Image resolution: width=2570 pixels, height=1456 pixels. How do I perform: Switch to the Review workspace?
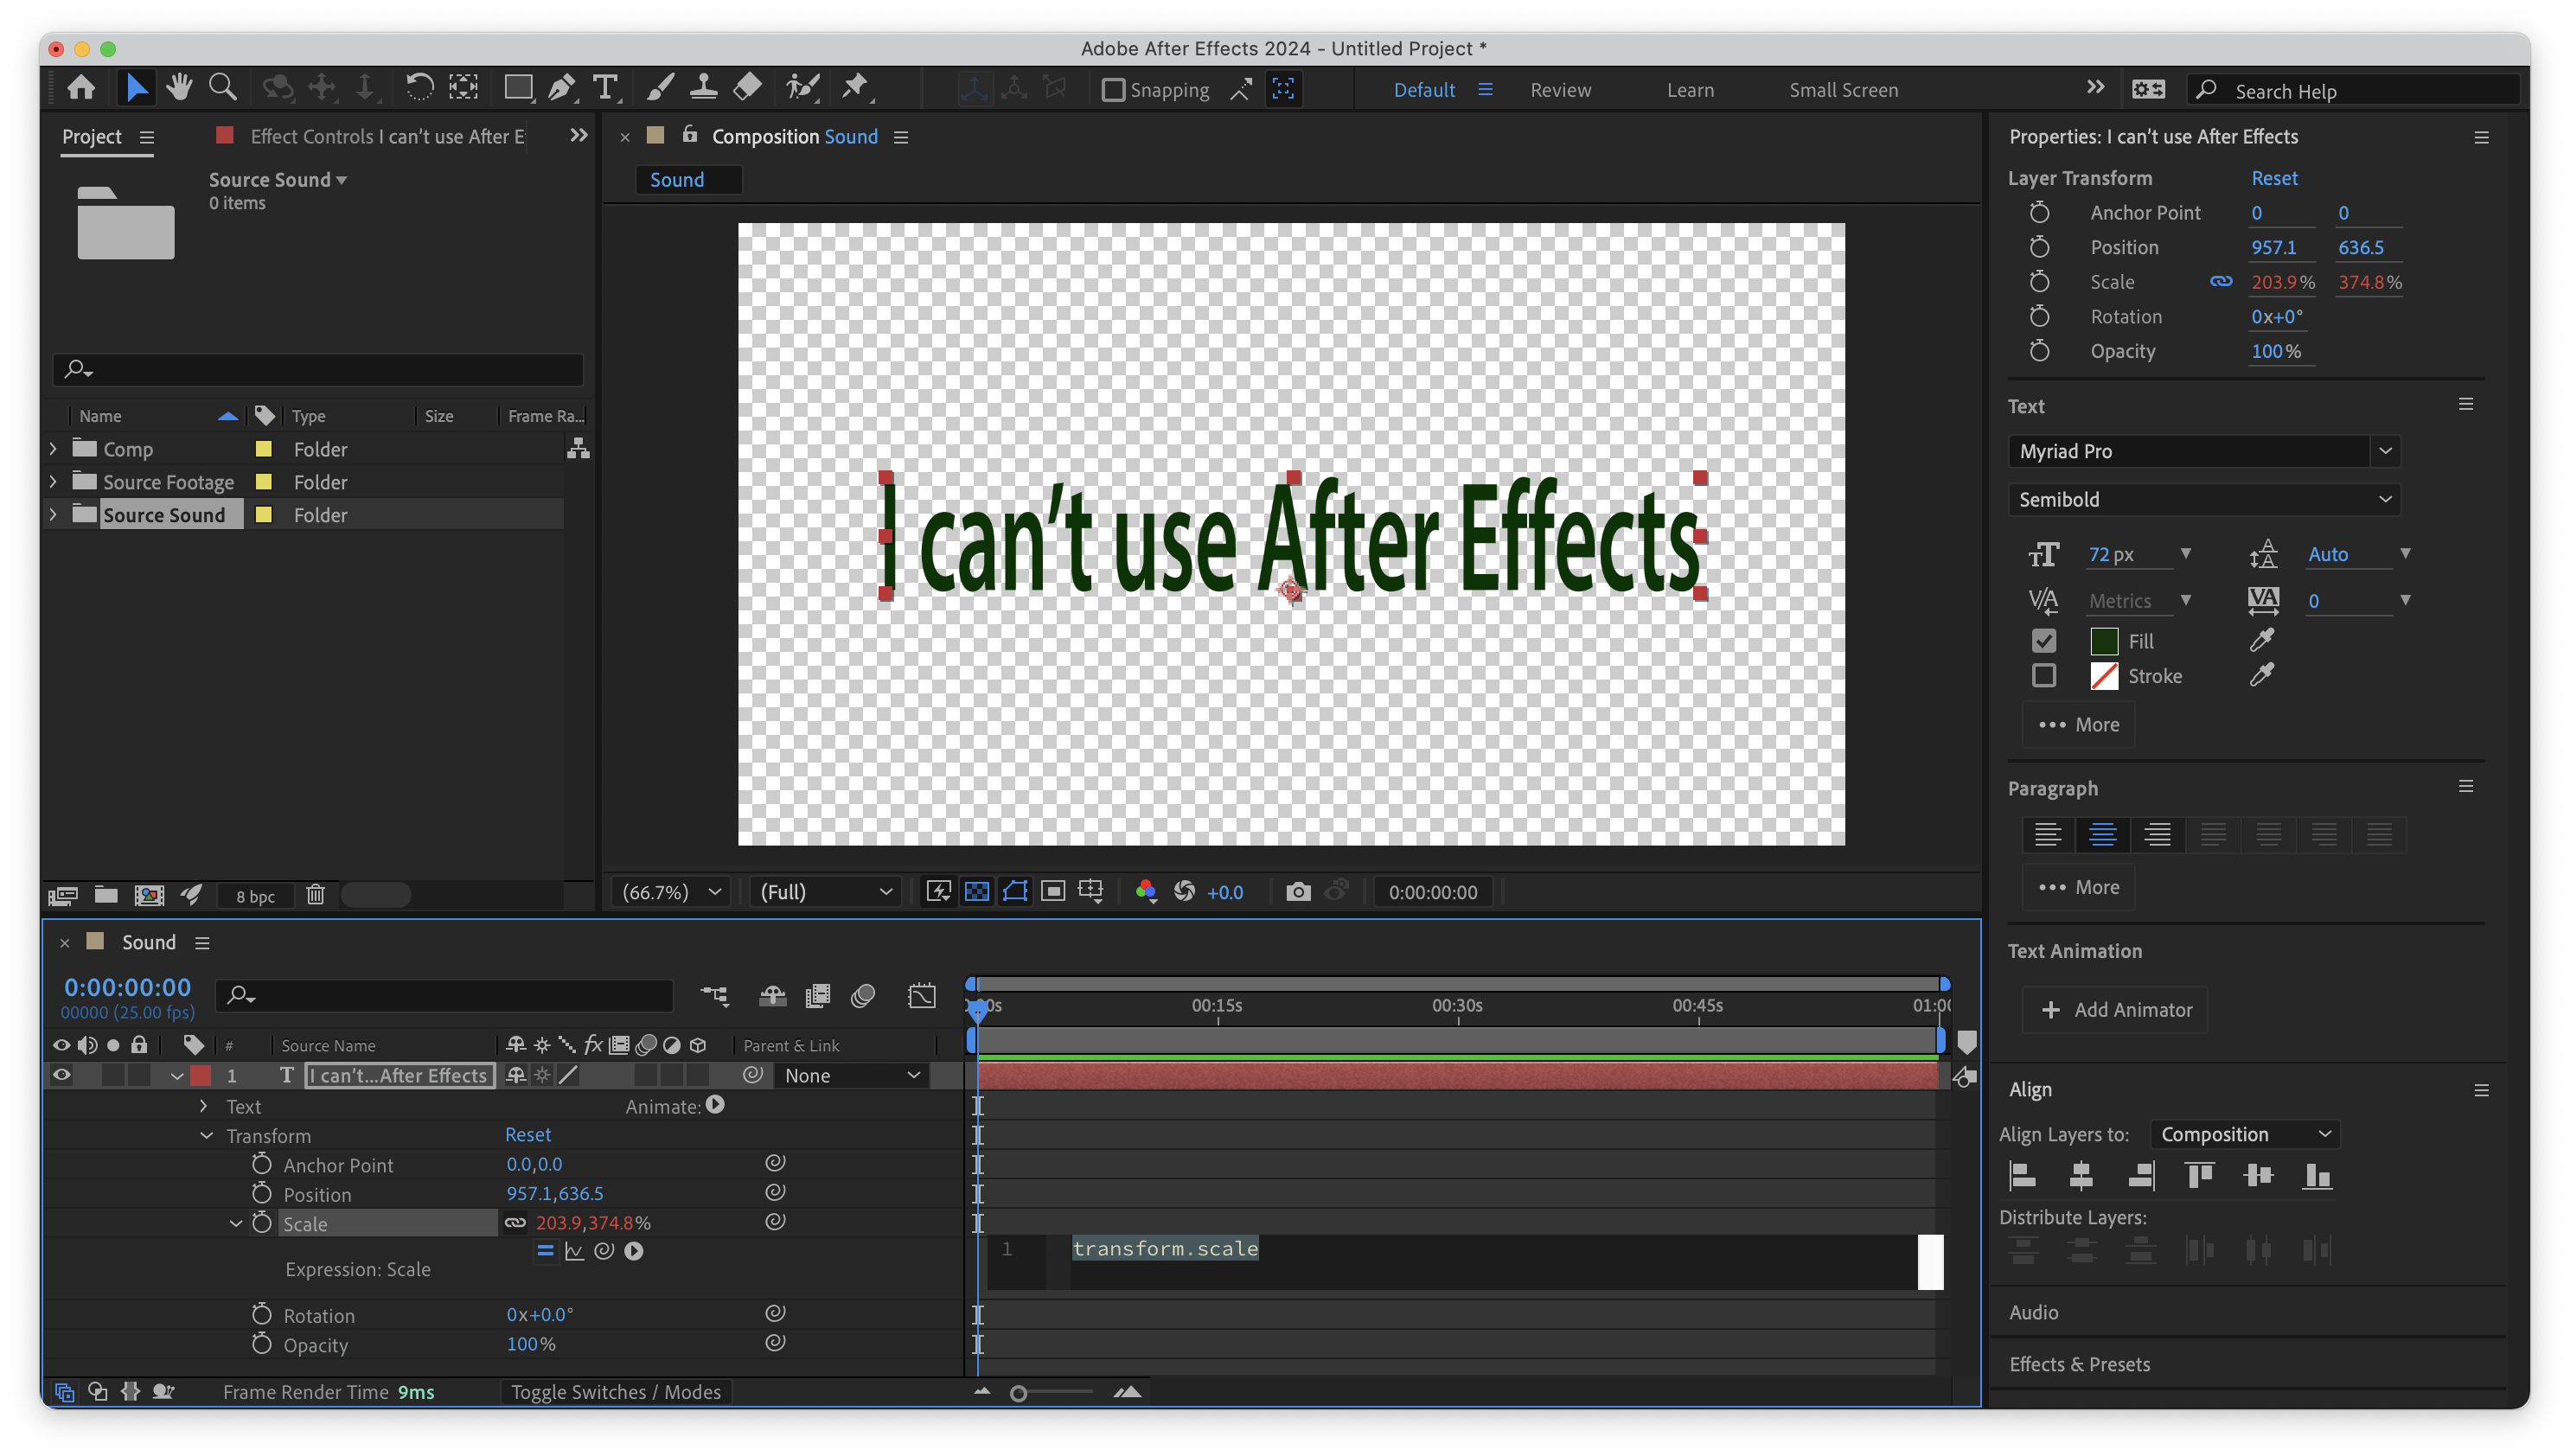[1560, 90]
